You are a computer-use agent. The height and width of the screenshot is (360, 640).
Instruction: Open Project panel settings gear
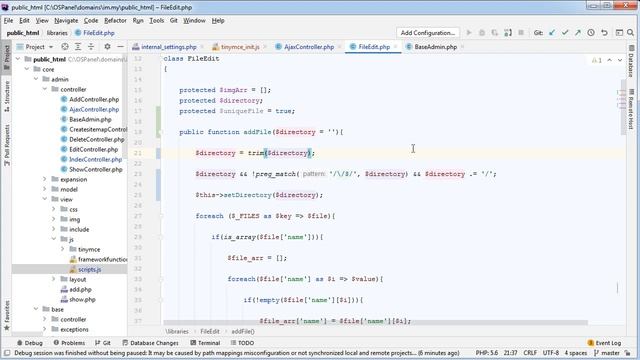107,47
